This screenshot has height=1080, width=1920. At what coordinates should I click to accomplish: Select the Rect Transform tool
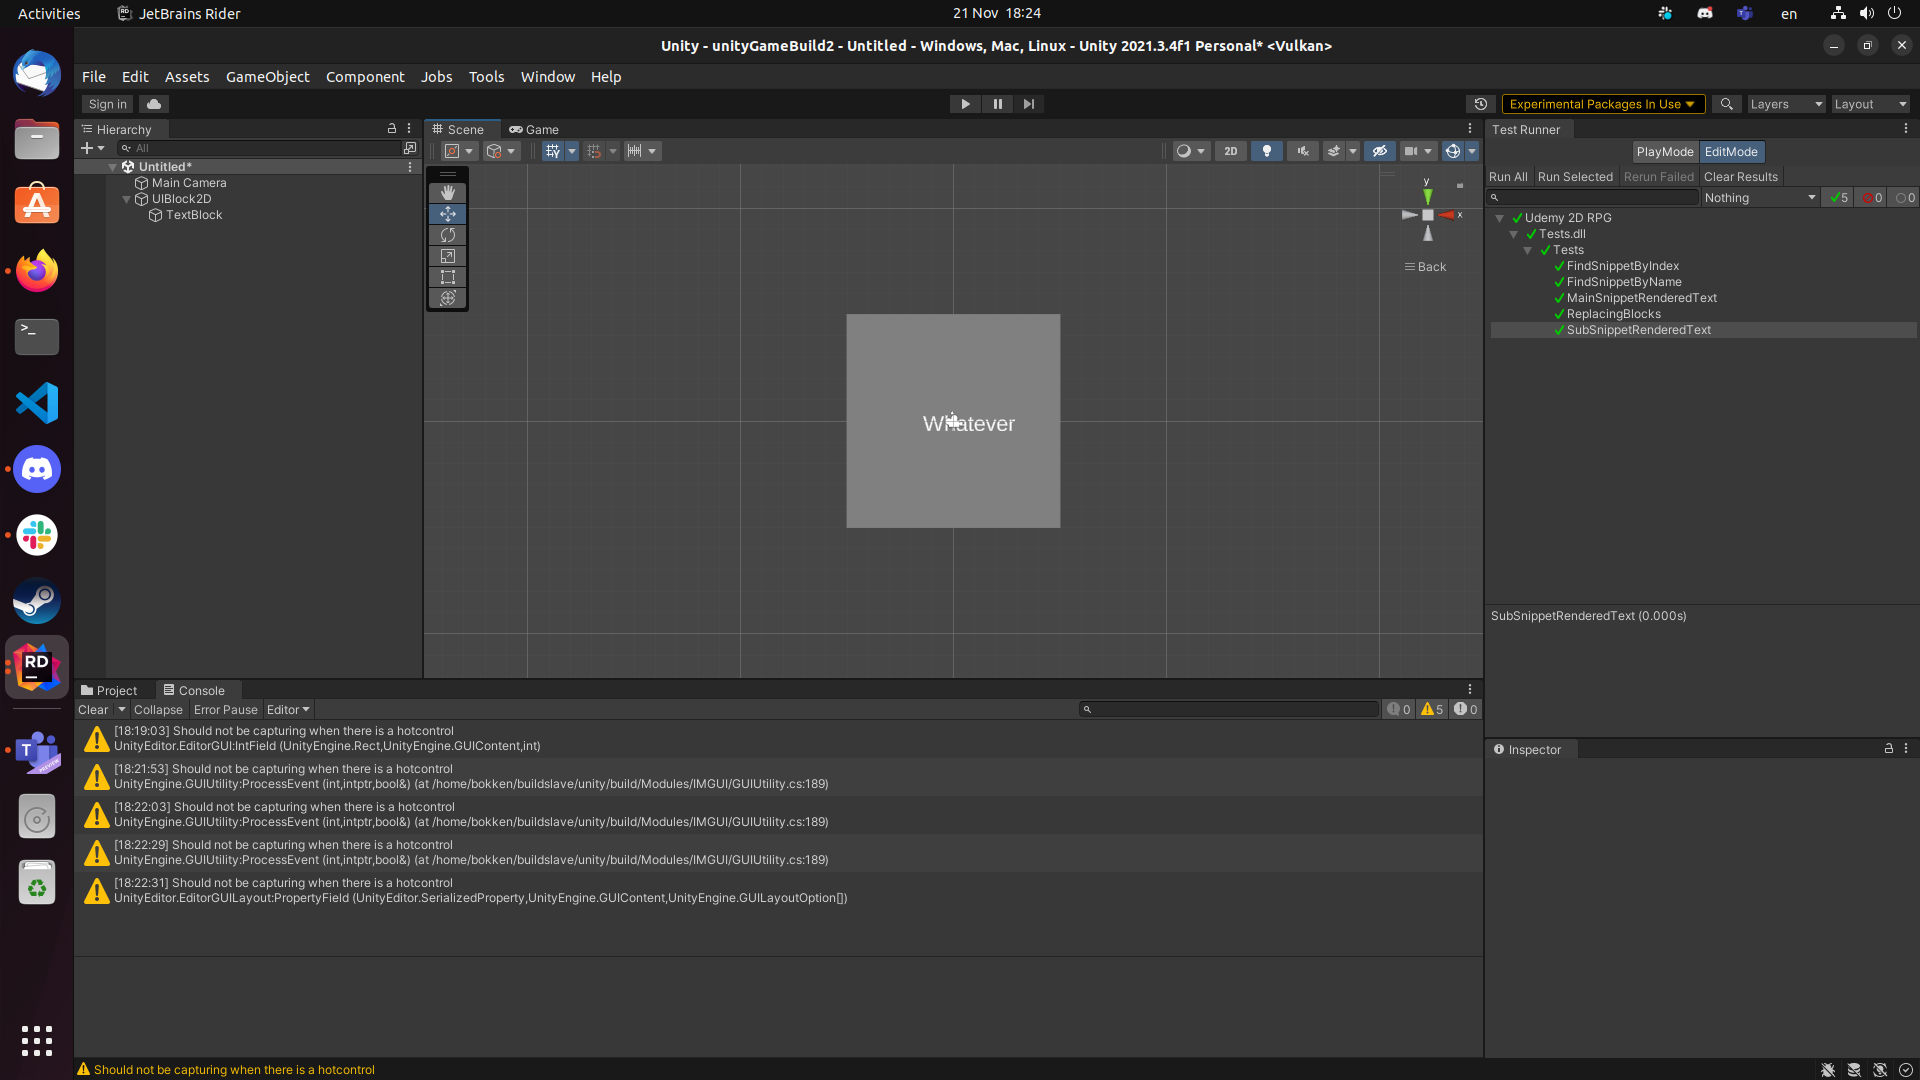tap(447, 277)
